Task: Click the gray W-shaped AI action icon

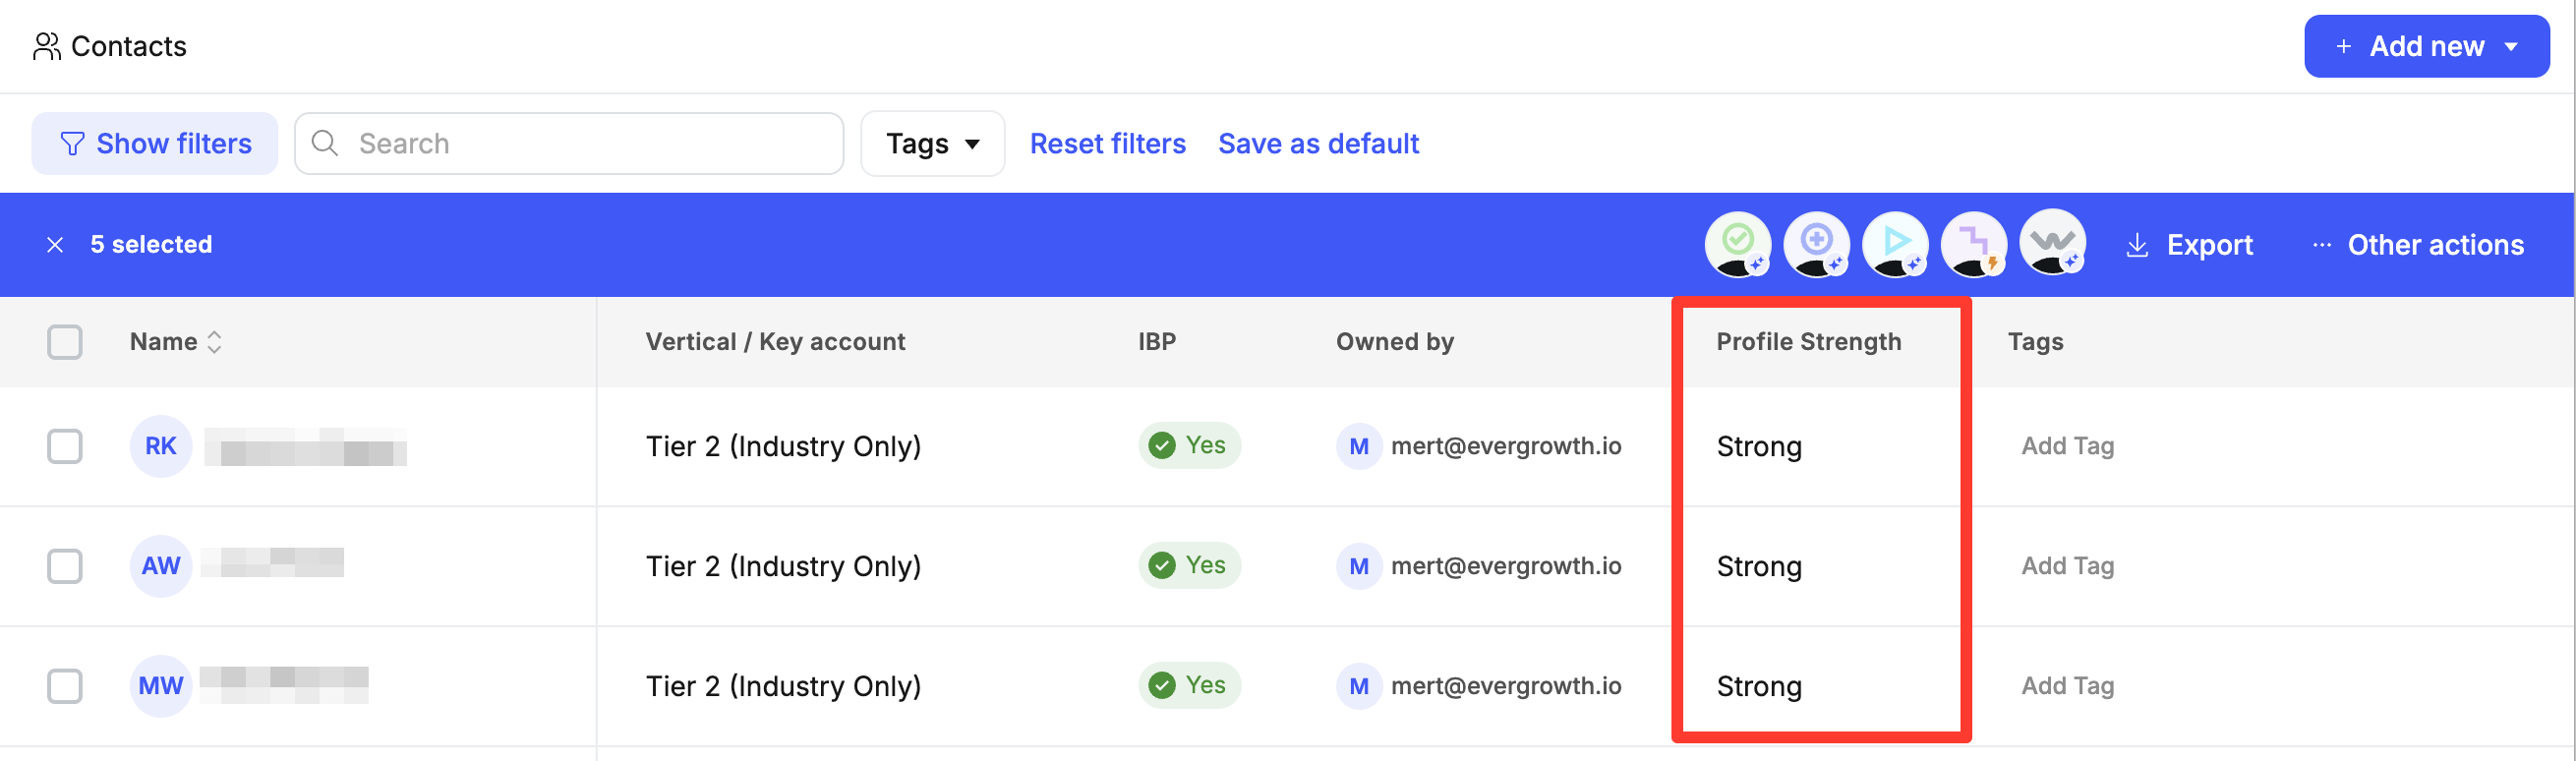Action: pos(2052,244)
